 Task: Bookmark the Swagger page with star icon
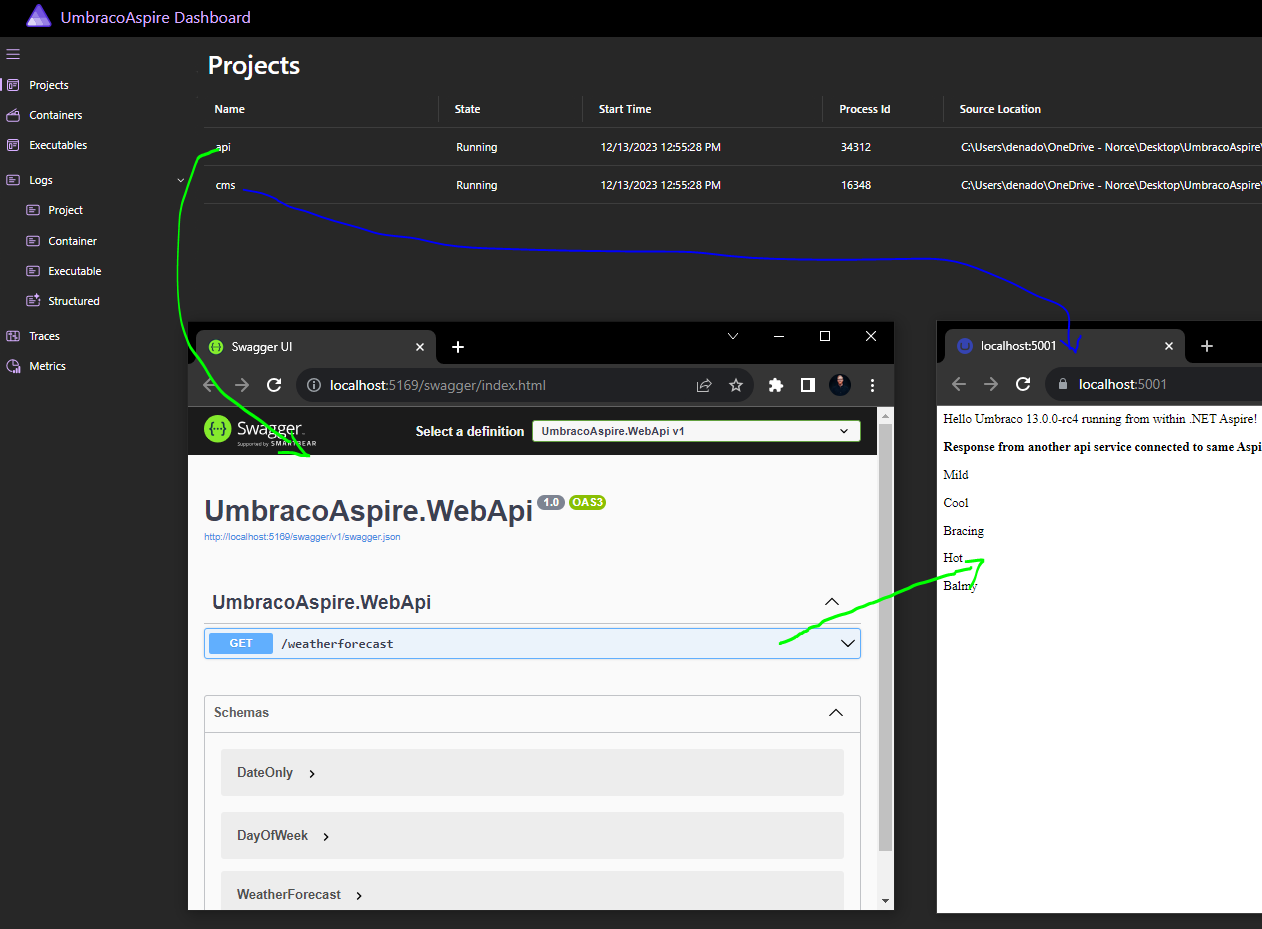click(736, 385)
